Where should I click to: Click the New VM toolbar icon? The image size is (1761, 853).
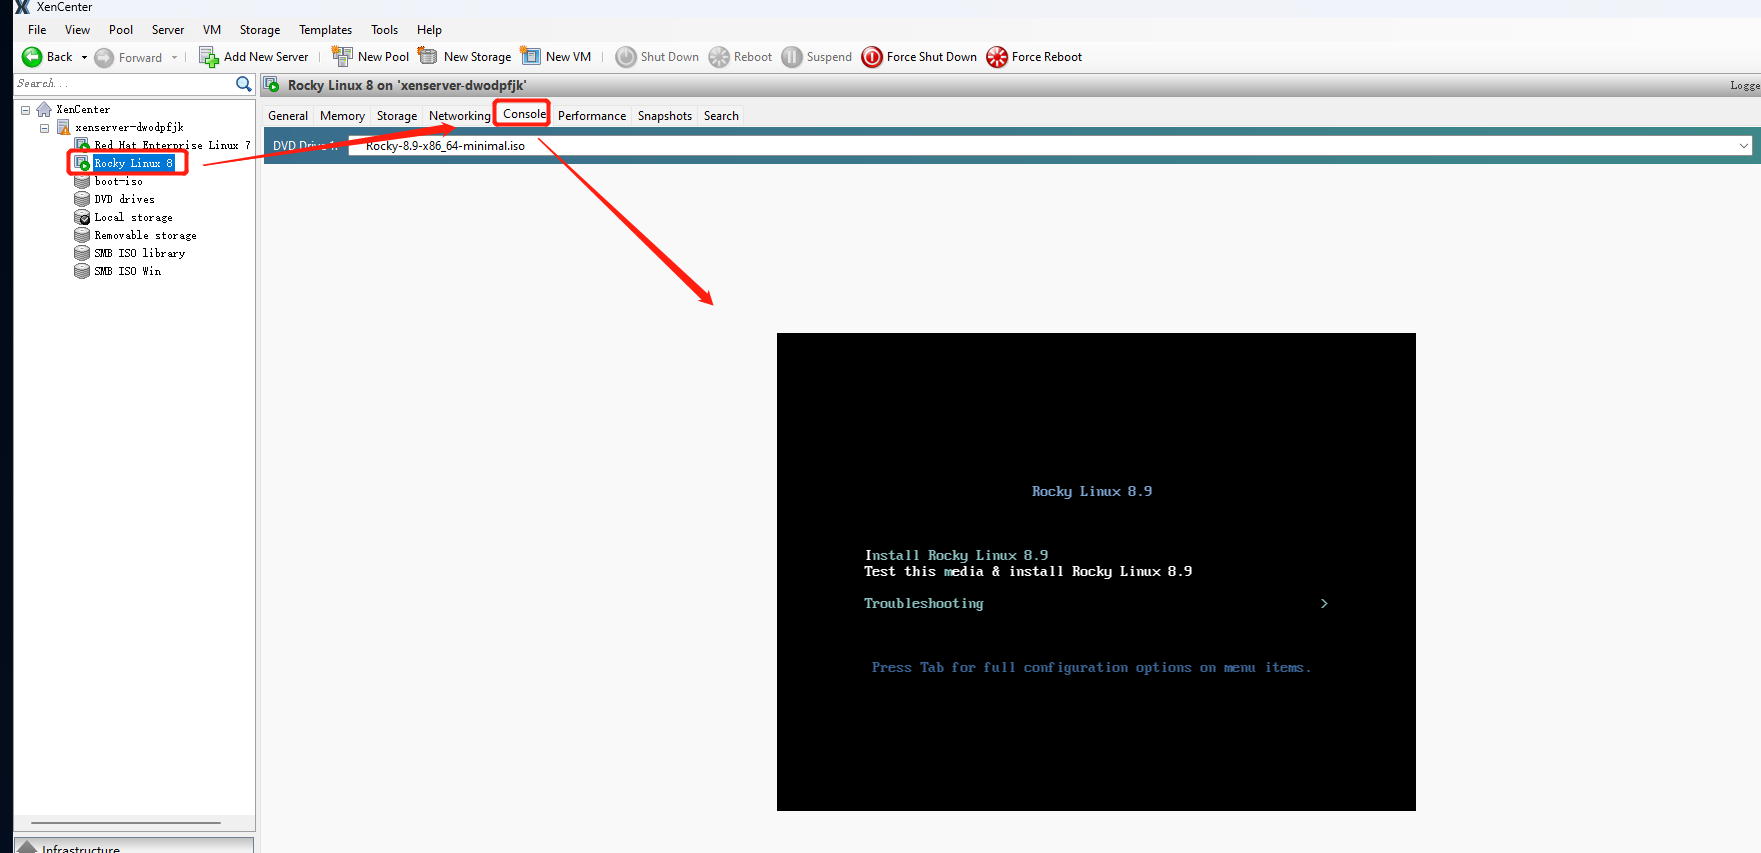coord(531,57)
